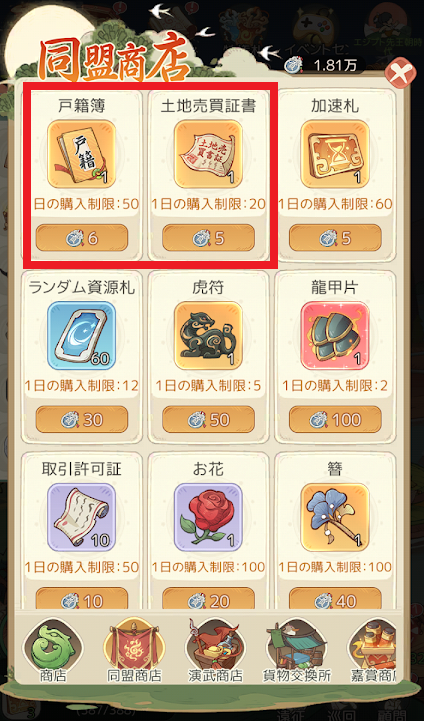Viewport: 426px width, 721px height.
Task: Select the お花 red rose icon
Action: coord(208,517)
